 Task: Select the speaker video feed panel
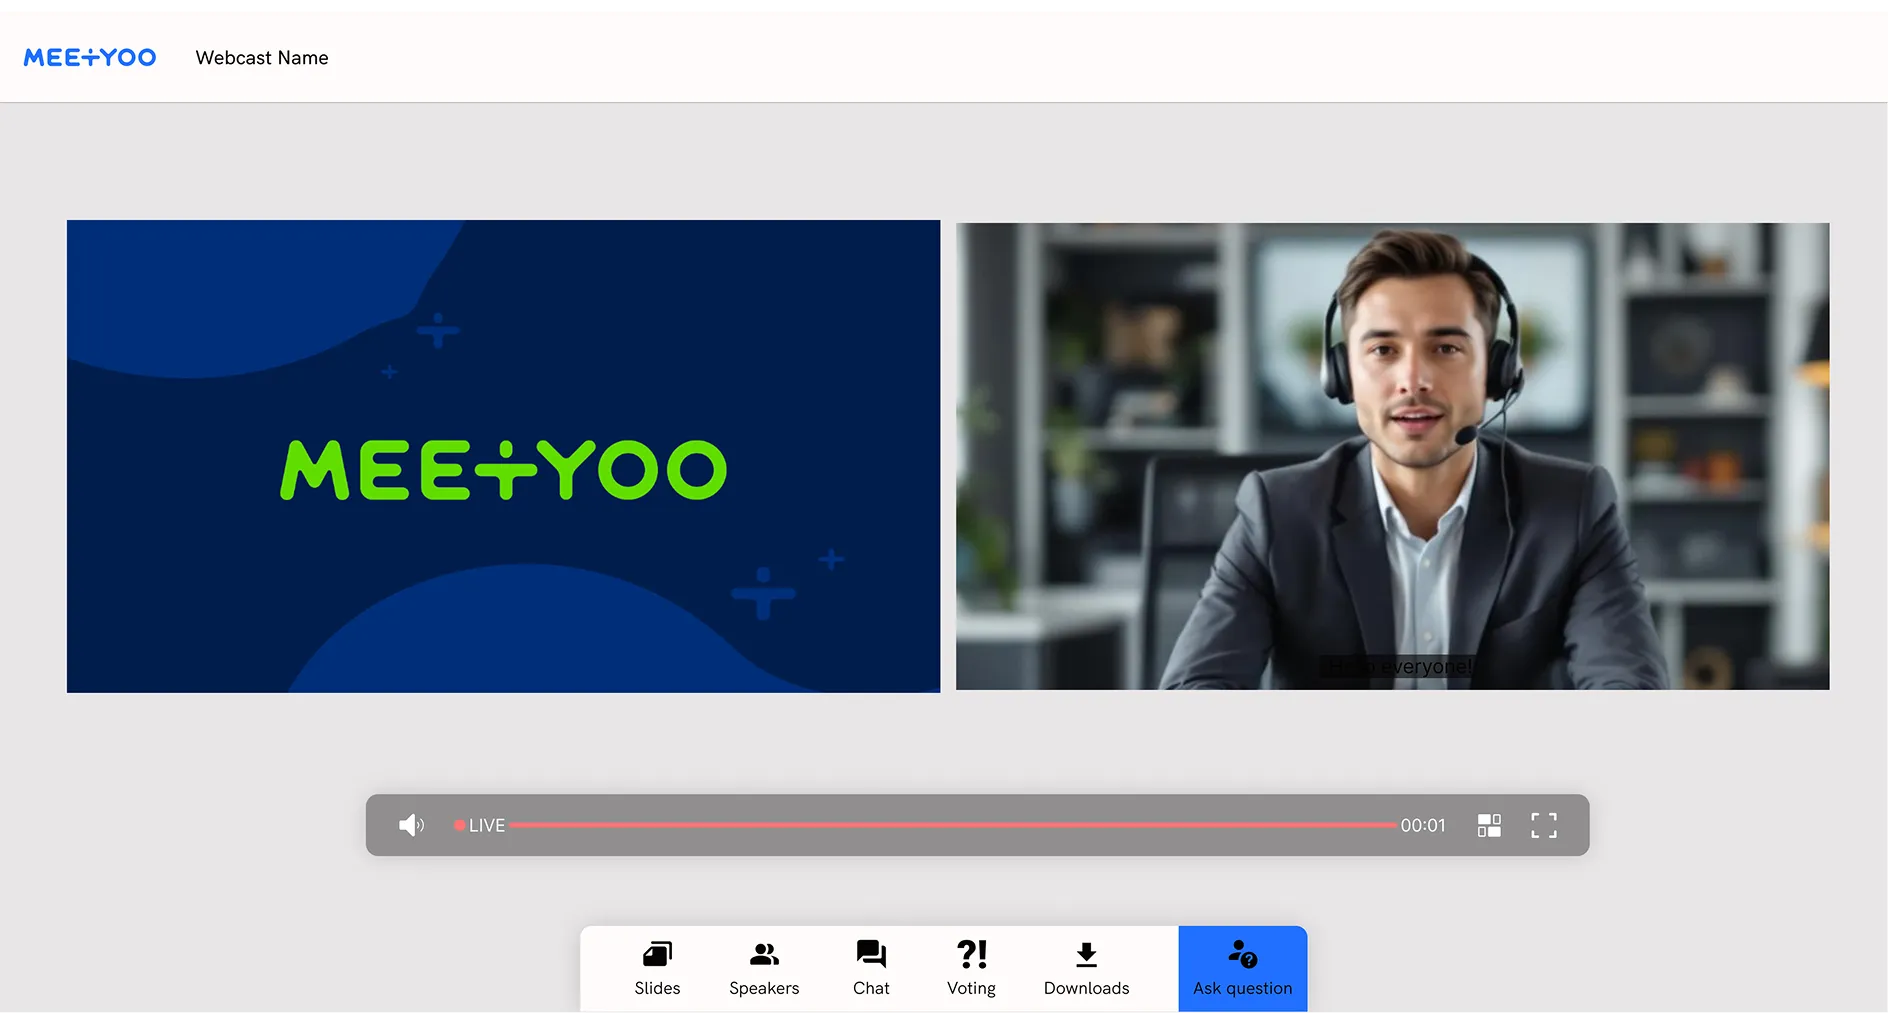[x=1392, y=456]
